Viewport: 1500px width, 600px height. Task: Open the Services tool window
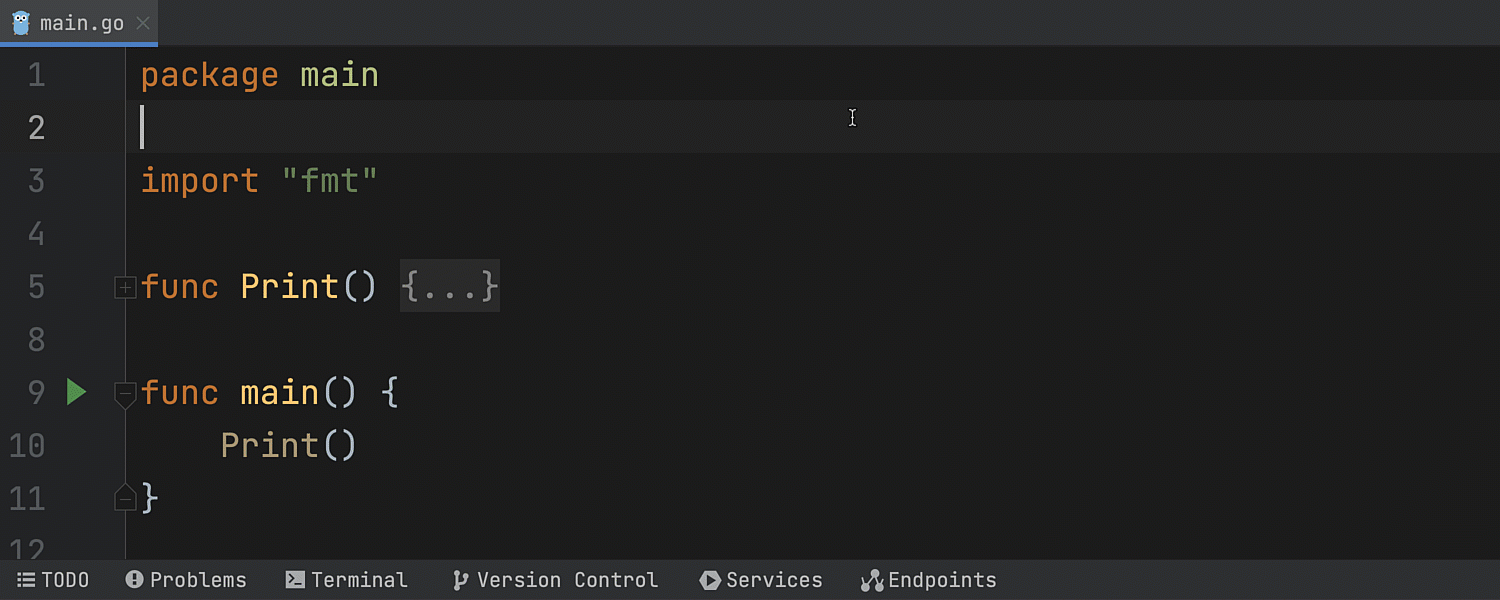(x=761, y=580)
